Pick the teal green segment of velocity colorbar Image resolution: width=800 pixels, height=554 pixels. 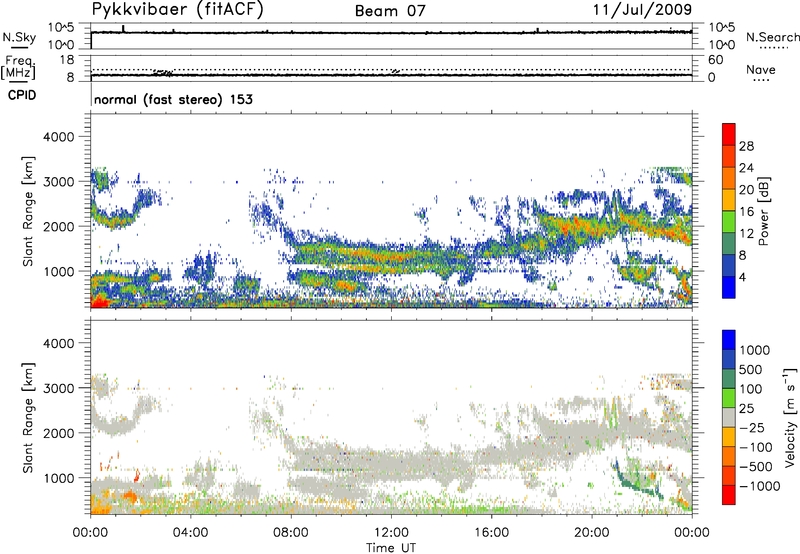(729, 379)
